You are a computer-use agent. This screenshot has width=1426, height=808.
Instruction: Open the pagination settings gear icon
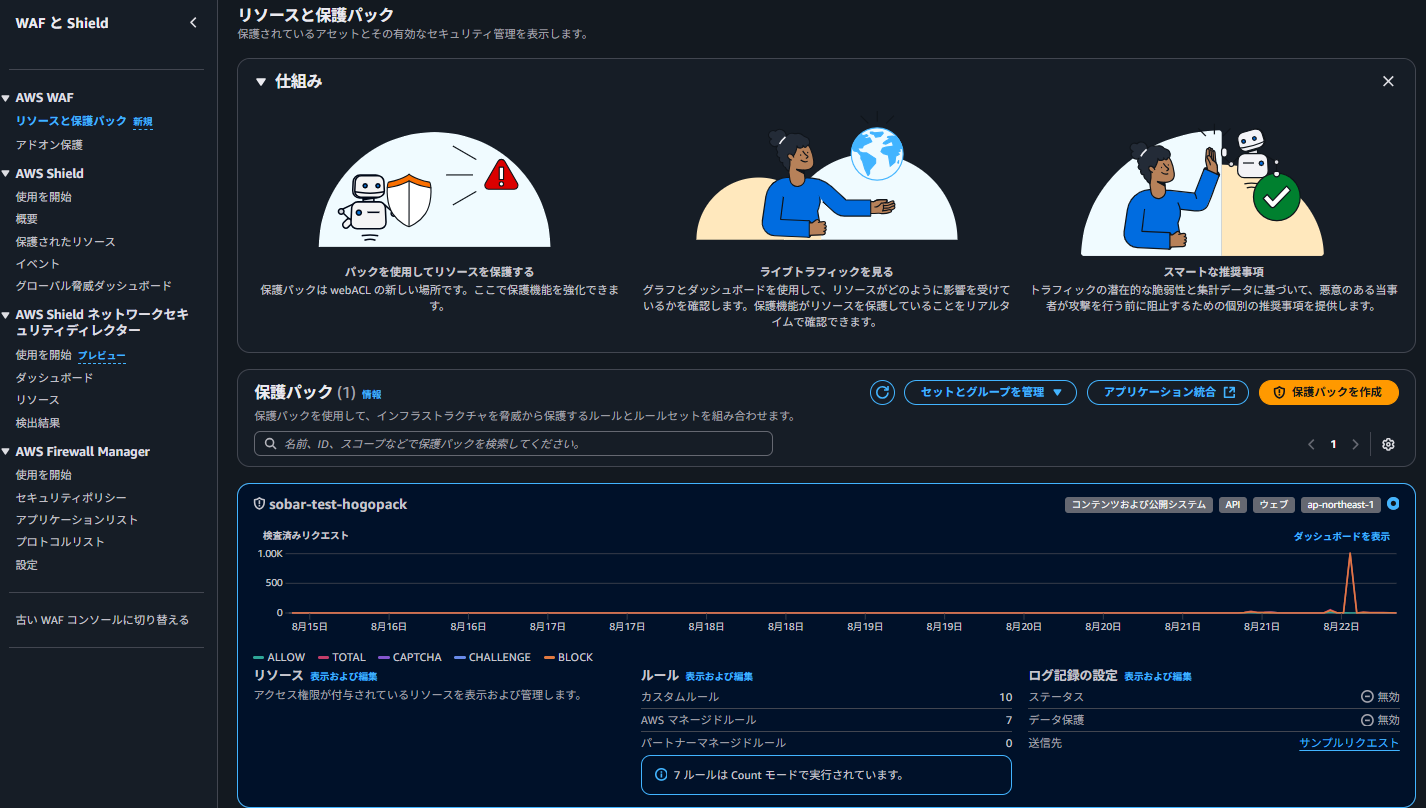(x=1388, y=443)
